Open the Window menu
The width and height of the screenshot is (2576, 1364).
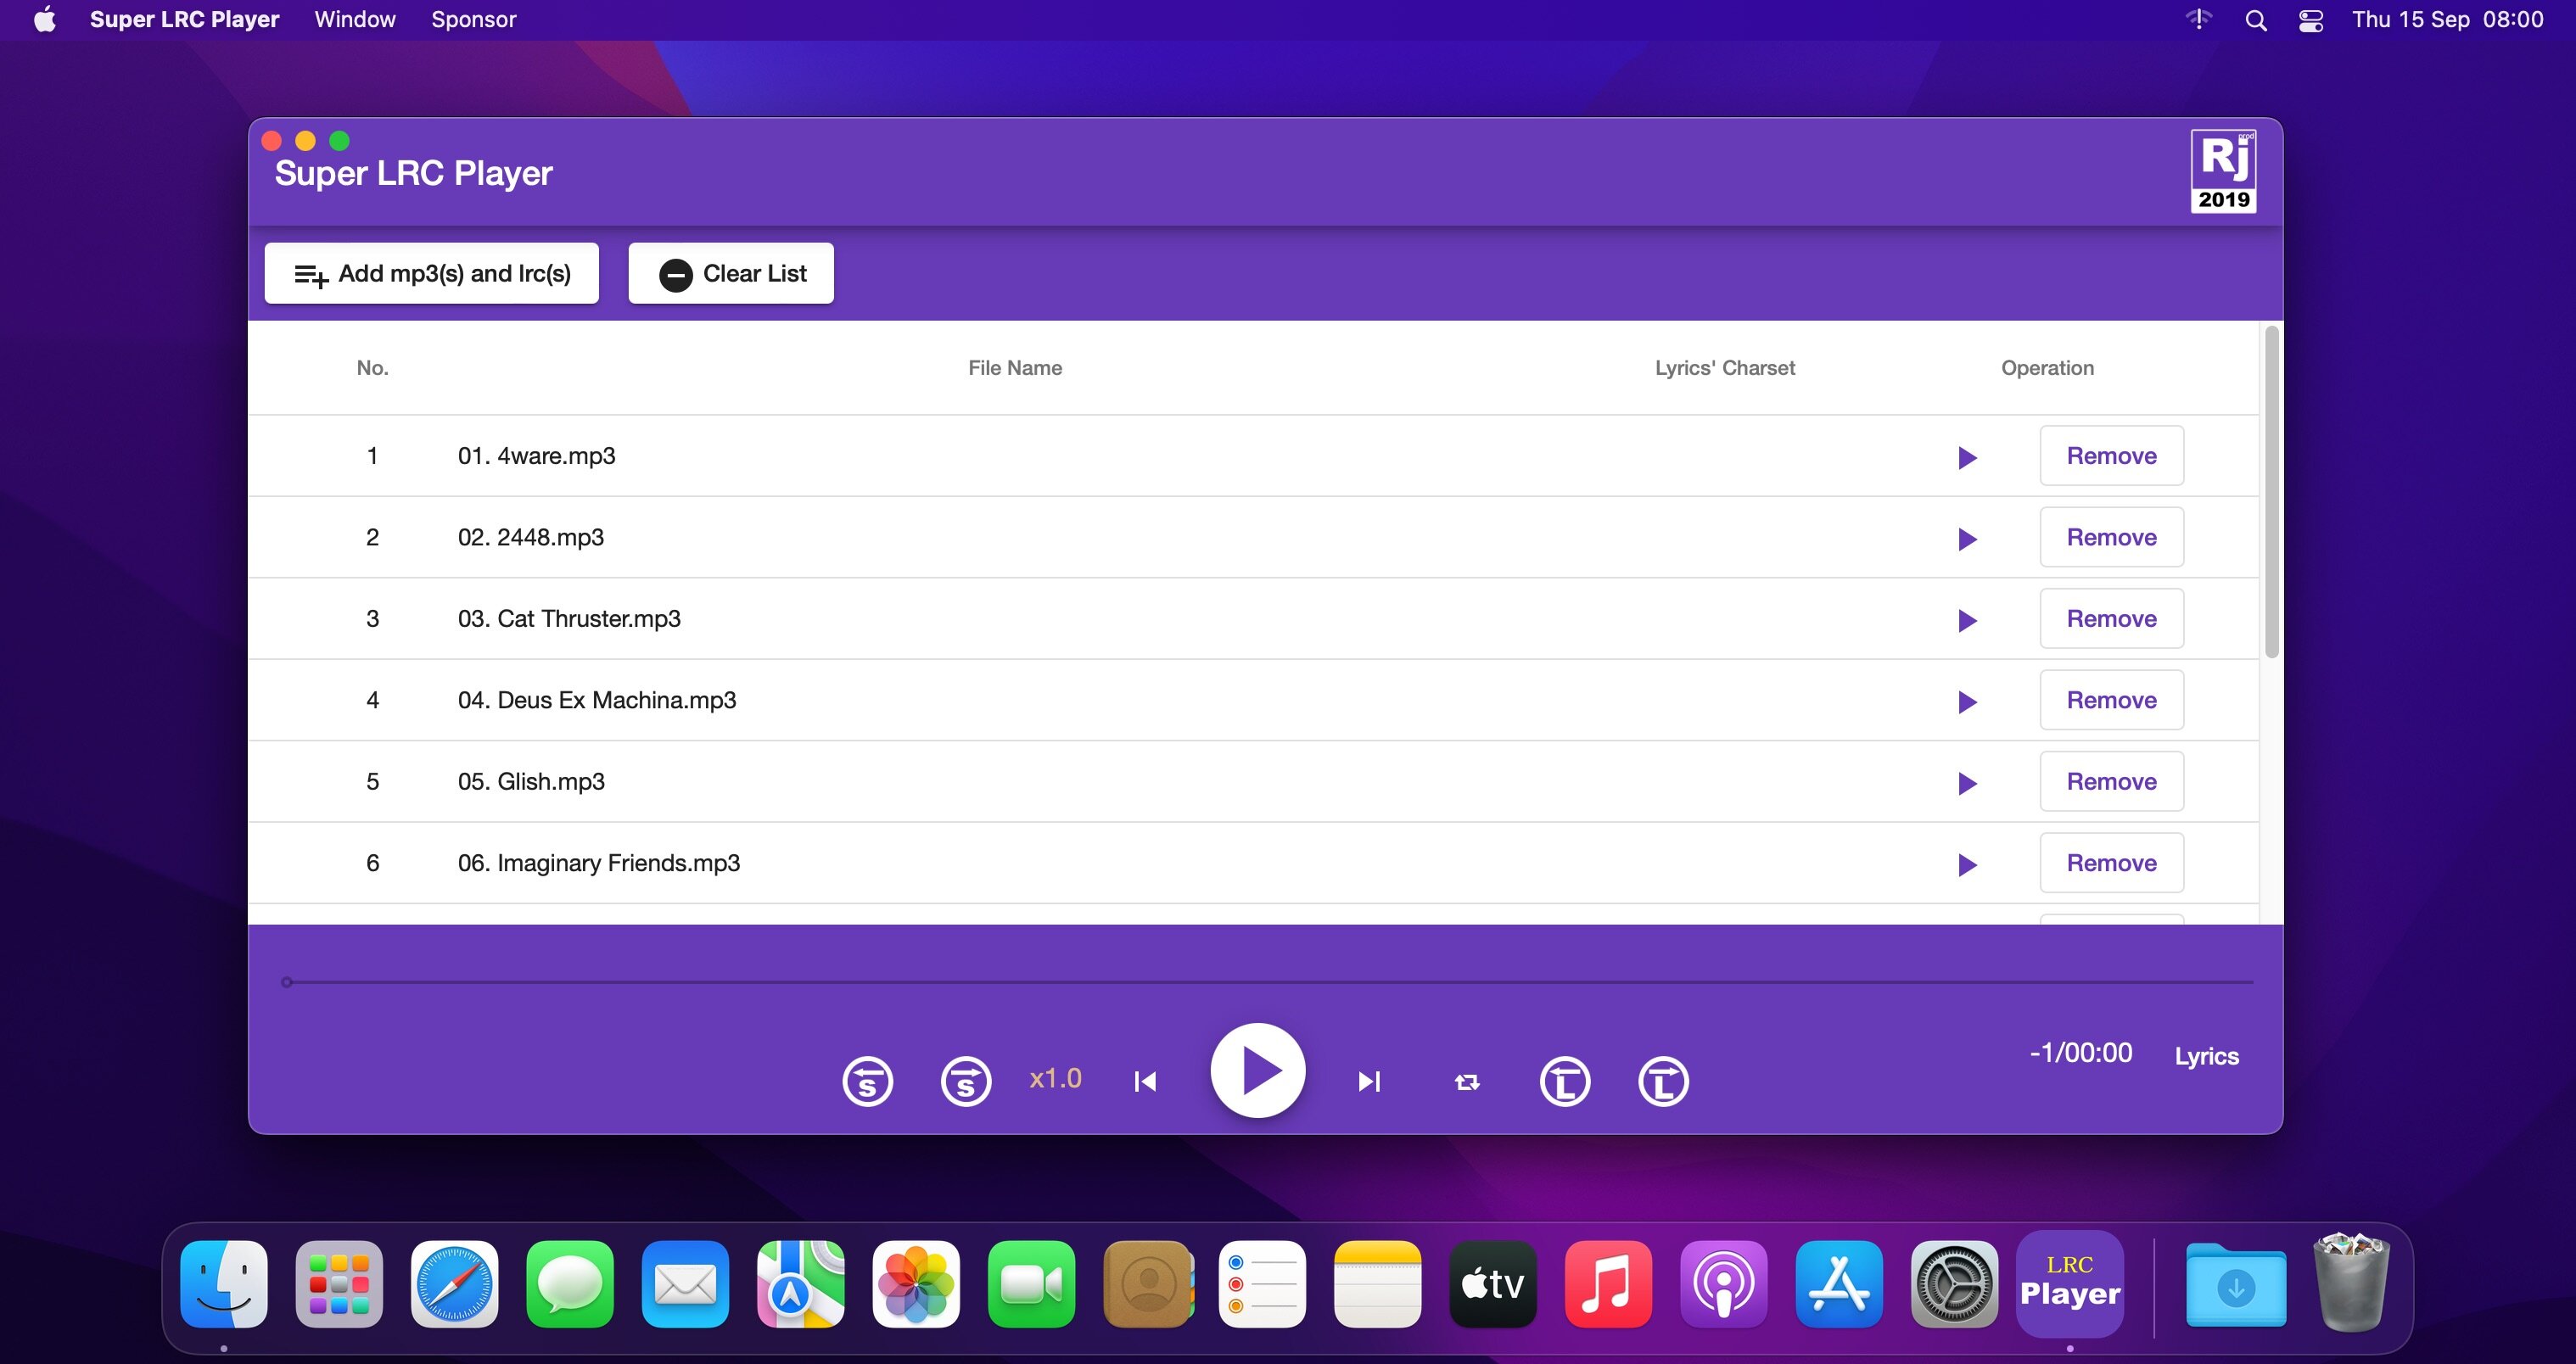355,19
